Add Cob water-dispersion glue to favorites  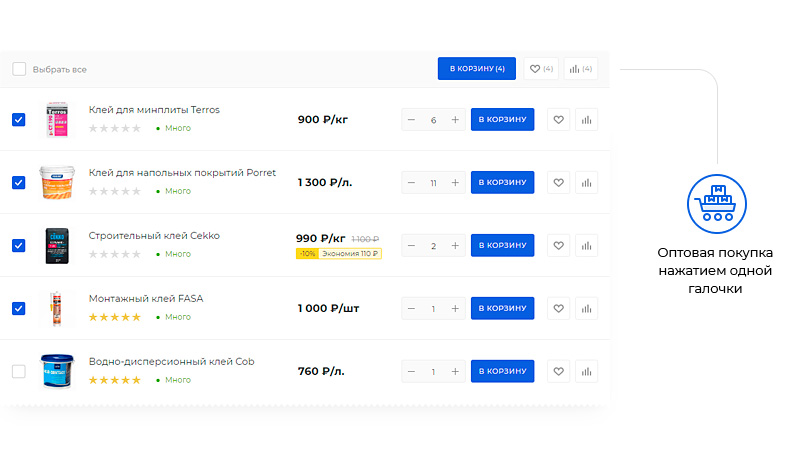559,371
